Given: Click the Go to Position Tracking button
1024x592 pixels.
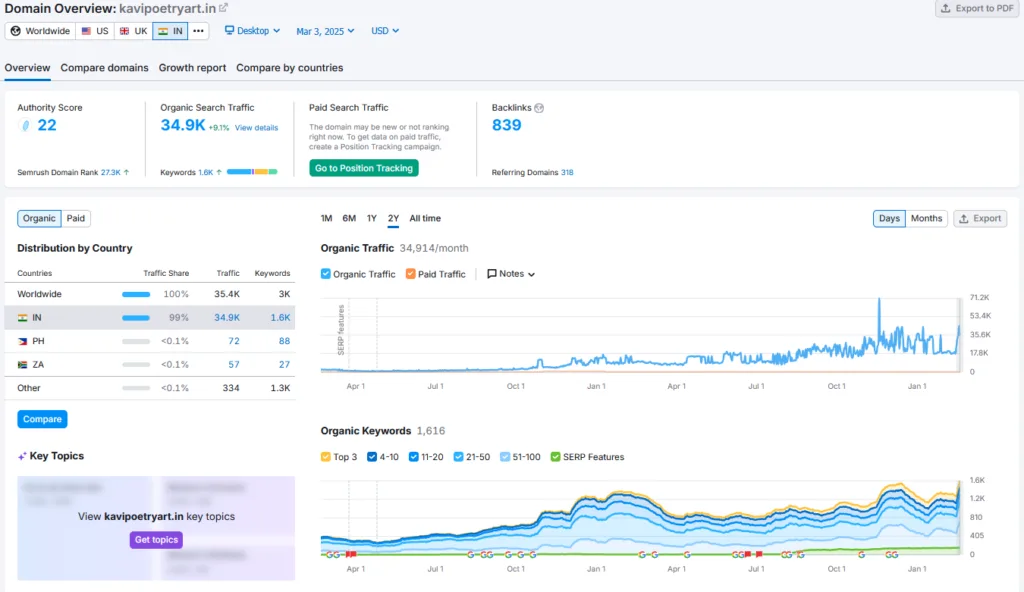Looking at the screenshot, I should [x=363, y=168].
